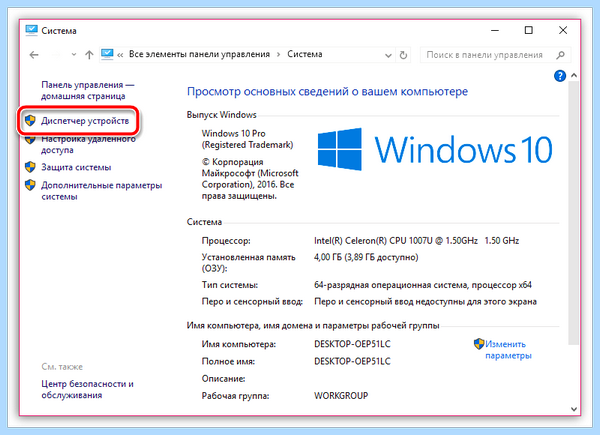Click shield icon beside 'Защита системы'
This screenshot has height=435, width=600.
[30, 167]
